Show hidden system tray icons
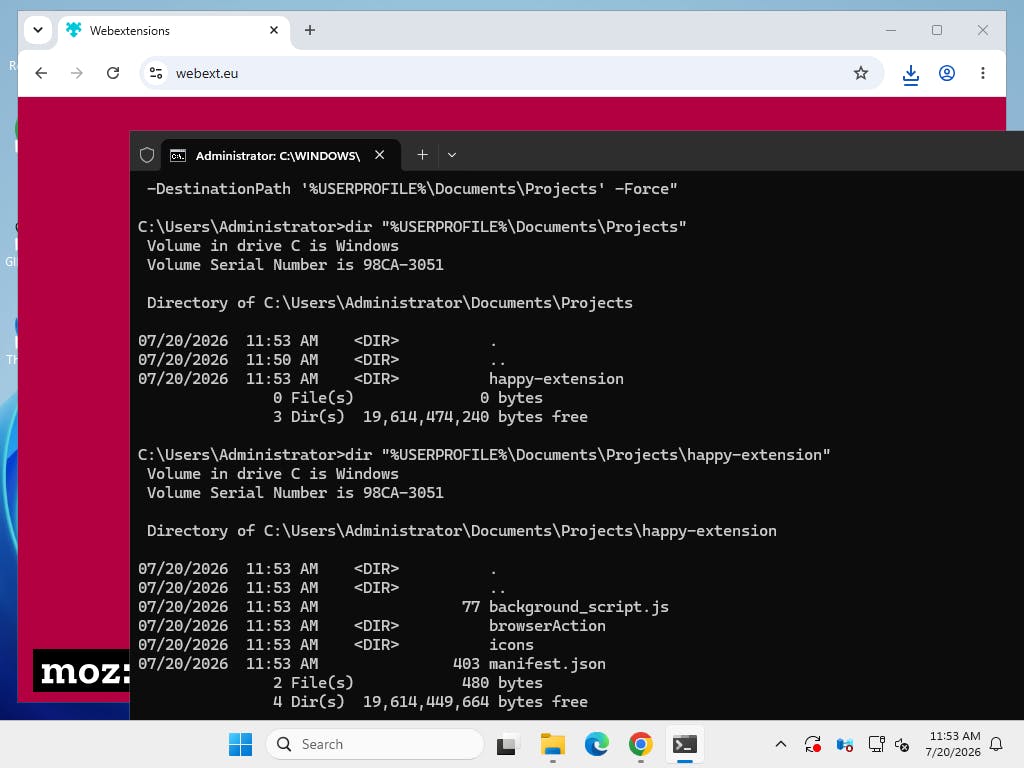This screenshot has height=768, width=1024. 780,744
